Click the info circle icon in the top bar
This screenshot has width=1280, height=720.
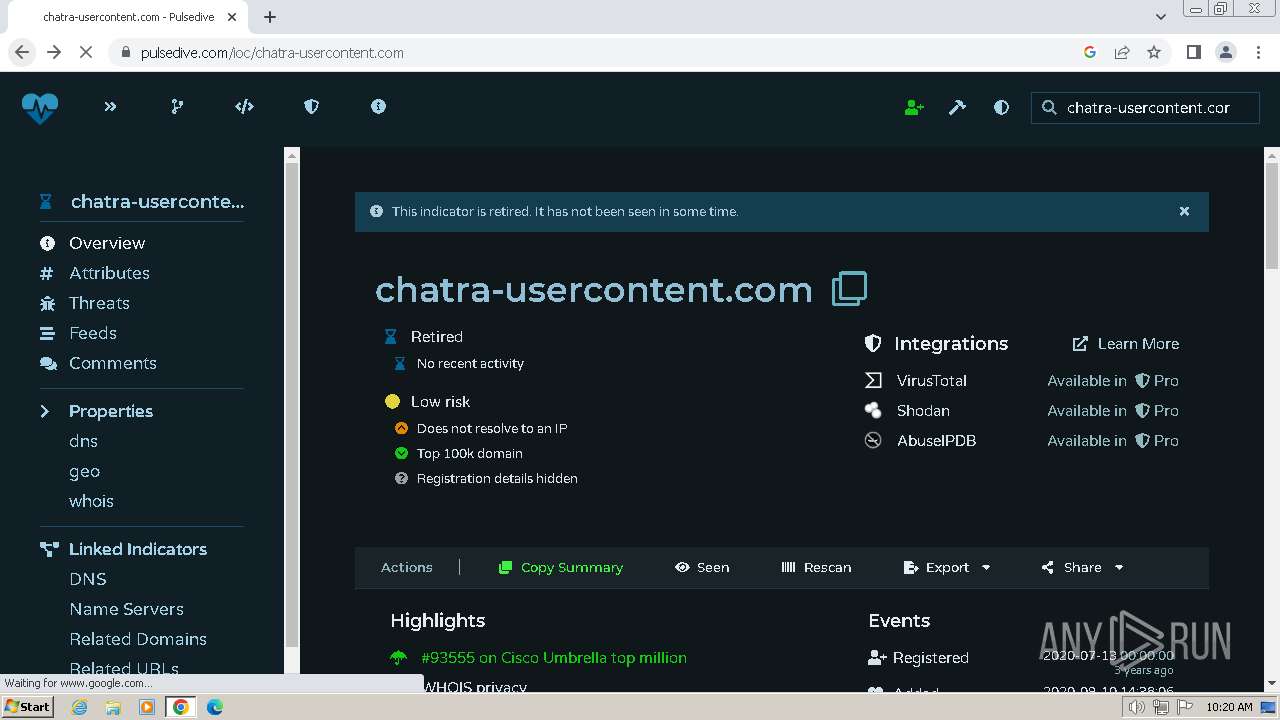(378, 107)
